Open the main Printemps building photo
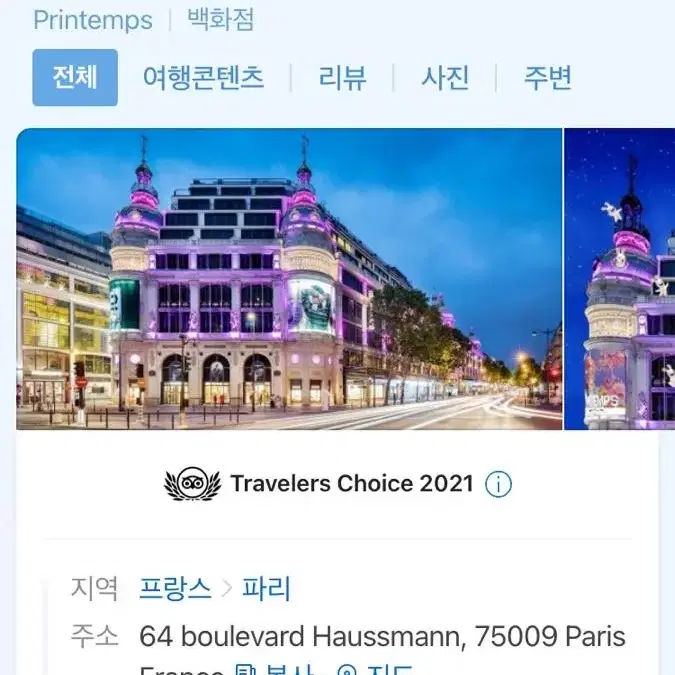The image size is (675, 675). [289, 279]
